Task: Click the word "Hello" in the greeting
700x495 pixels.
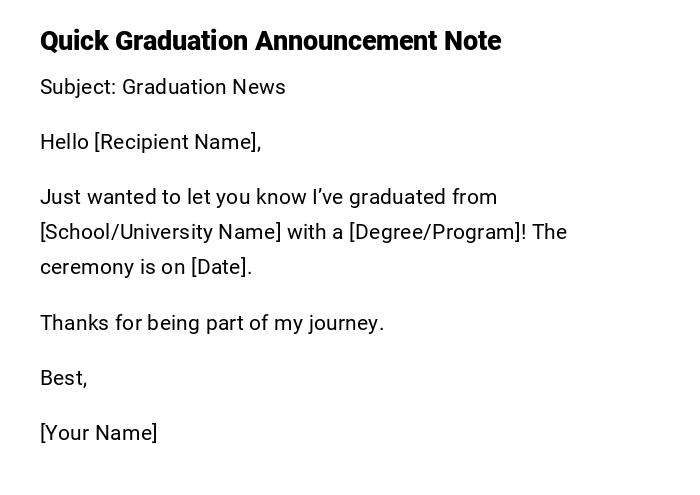Action: pyautogui.click(x=64, y=142)
